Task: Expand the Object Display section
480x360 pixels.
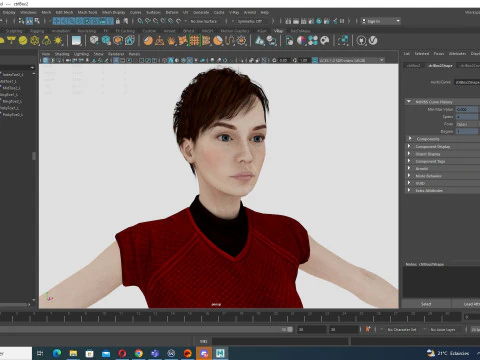Action: (x=409, y=154)
